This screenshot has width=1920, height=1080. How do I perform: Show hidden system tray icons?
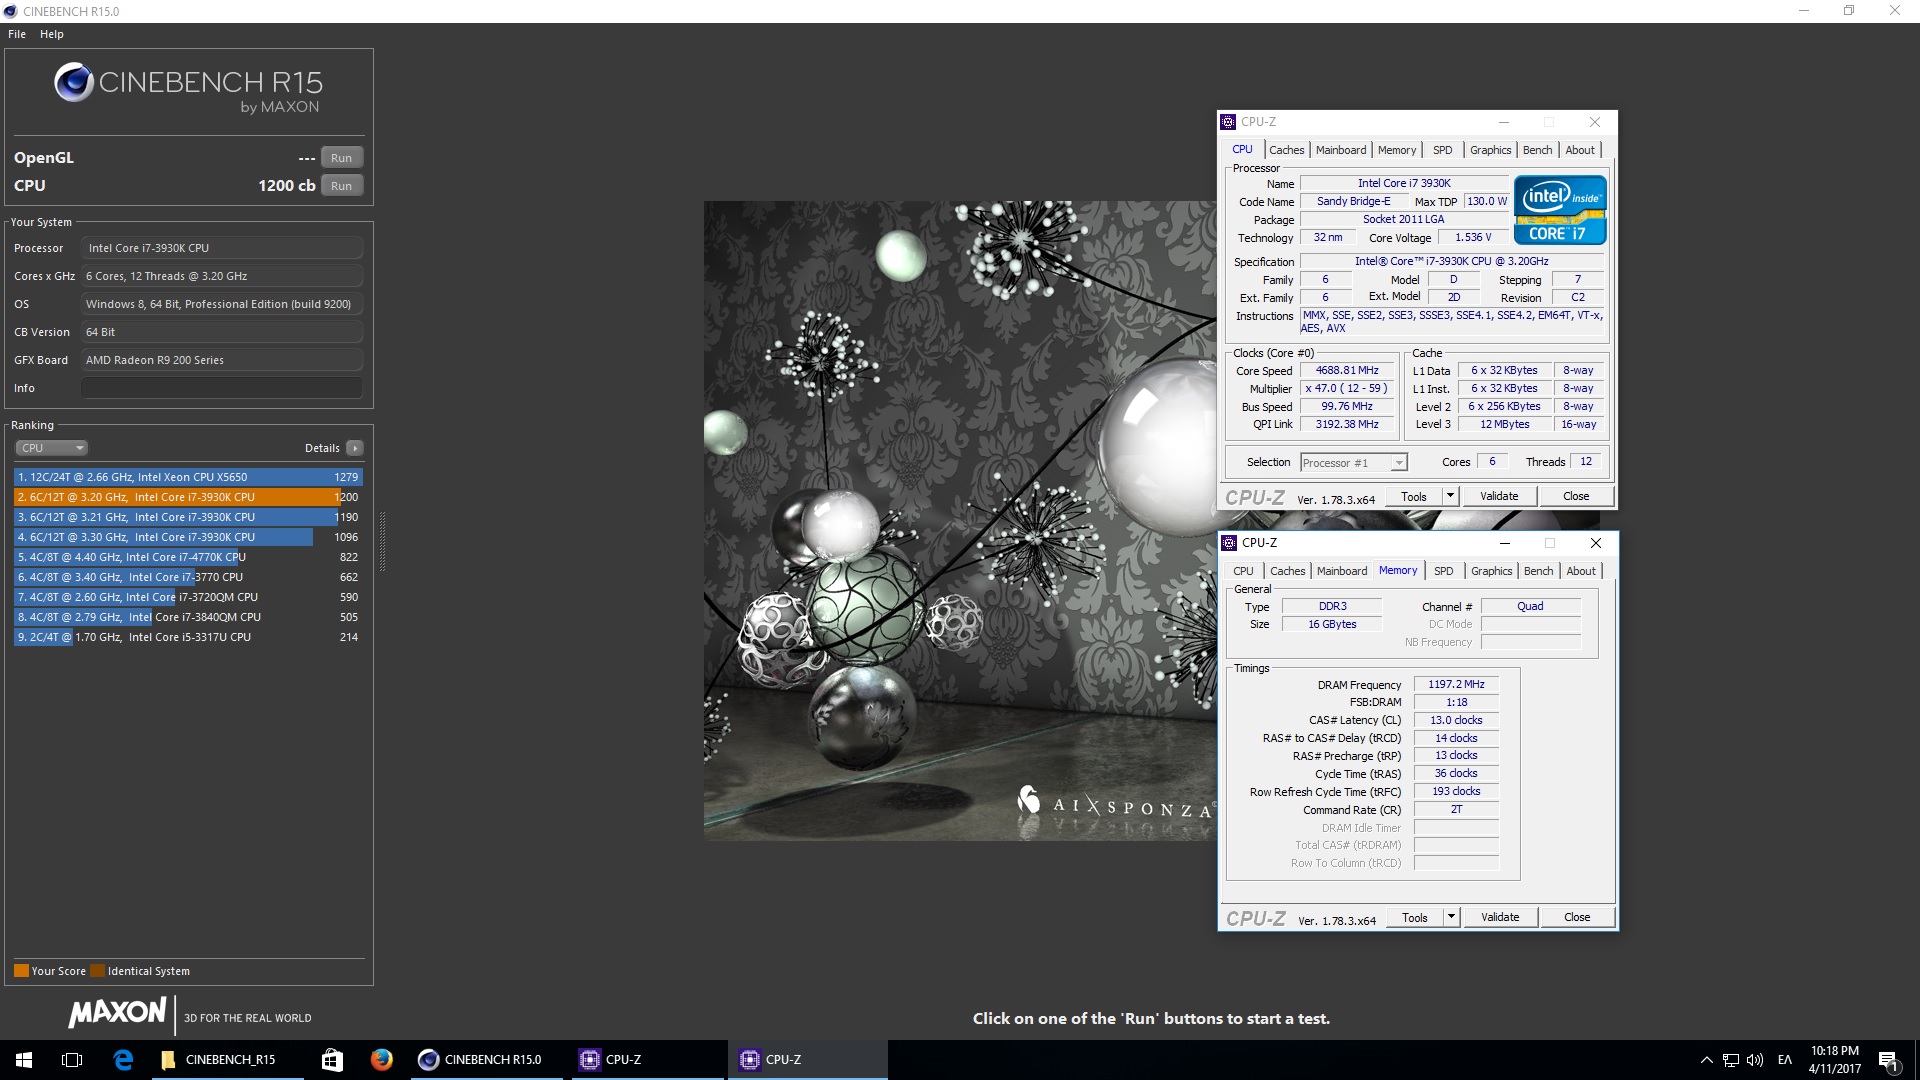[x=1706, y=1060]
